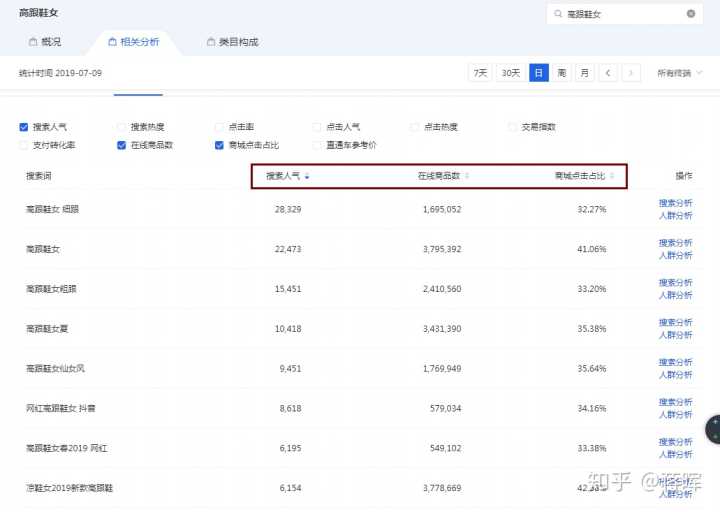The image size is (720, 512).
Task: Clear the search box with the X icon
Action: tap(690, 14)
